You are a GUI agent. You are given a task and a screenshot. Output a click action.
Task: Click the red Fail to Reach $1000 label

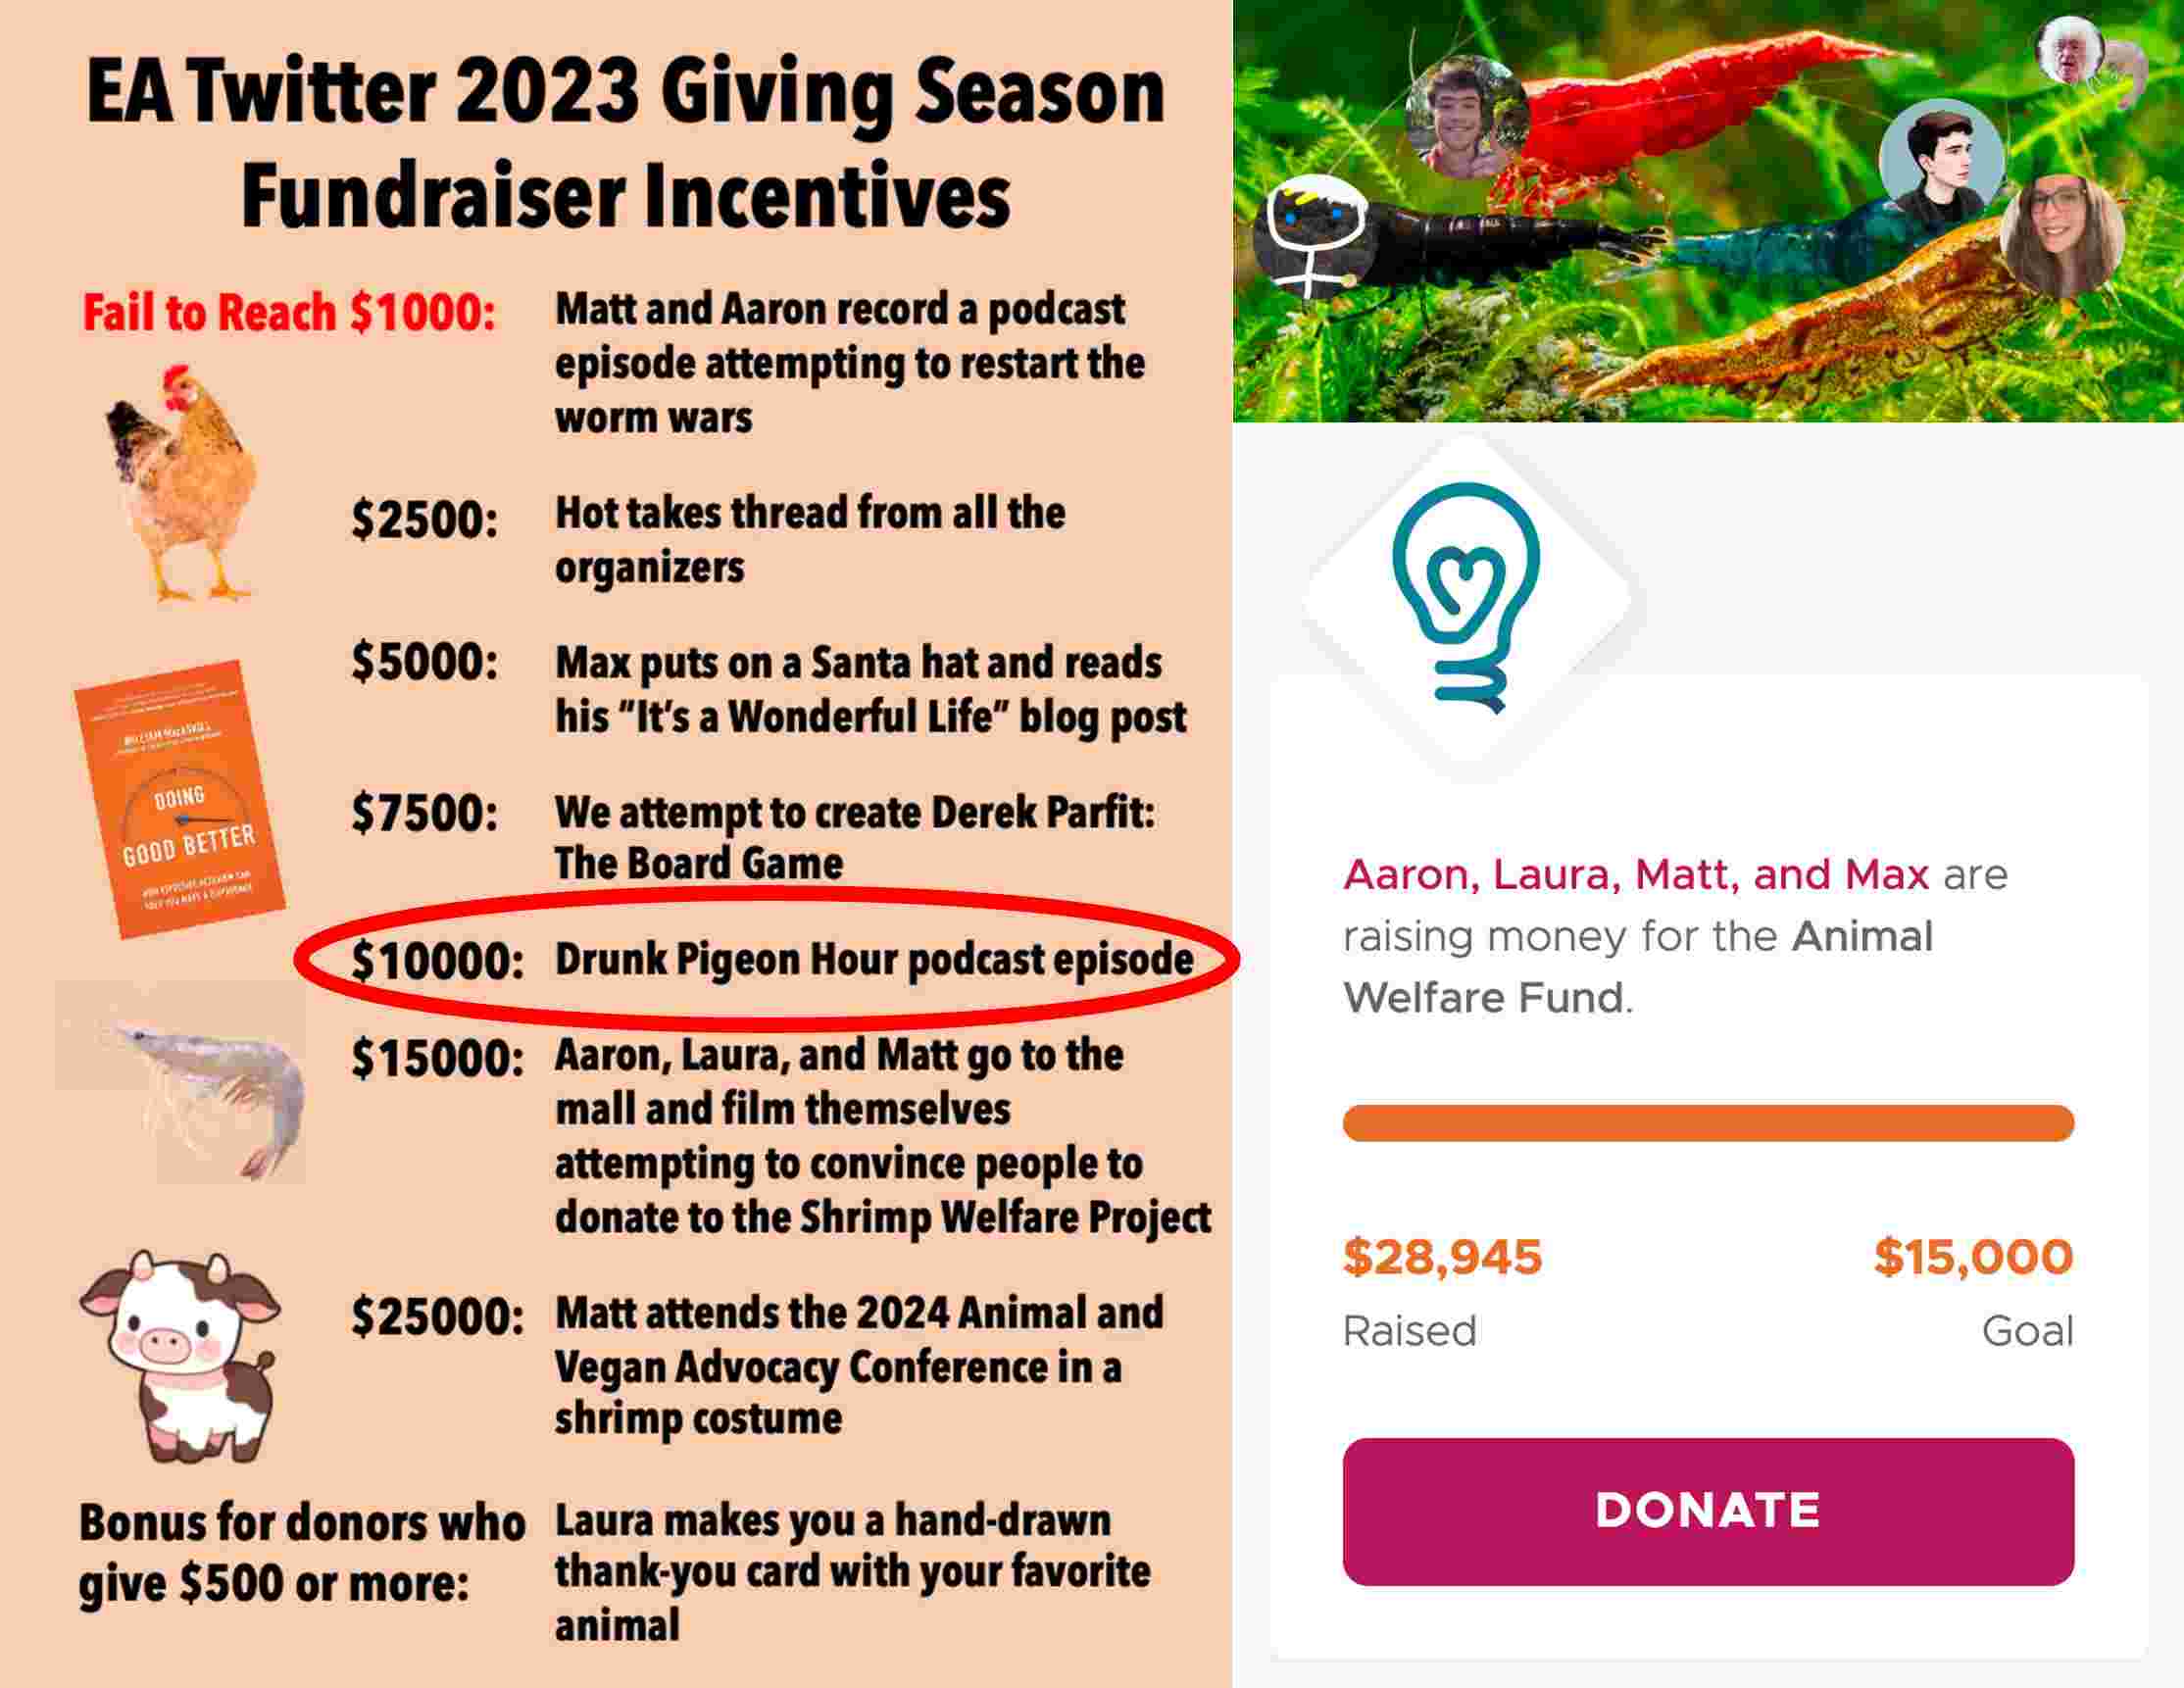coord(288,312)
